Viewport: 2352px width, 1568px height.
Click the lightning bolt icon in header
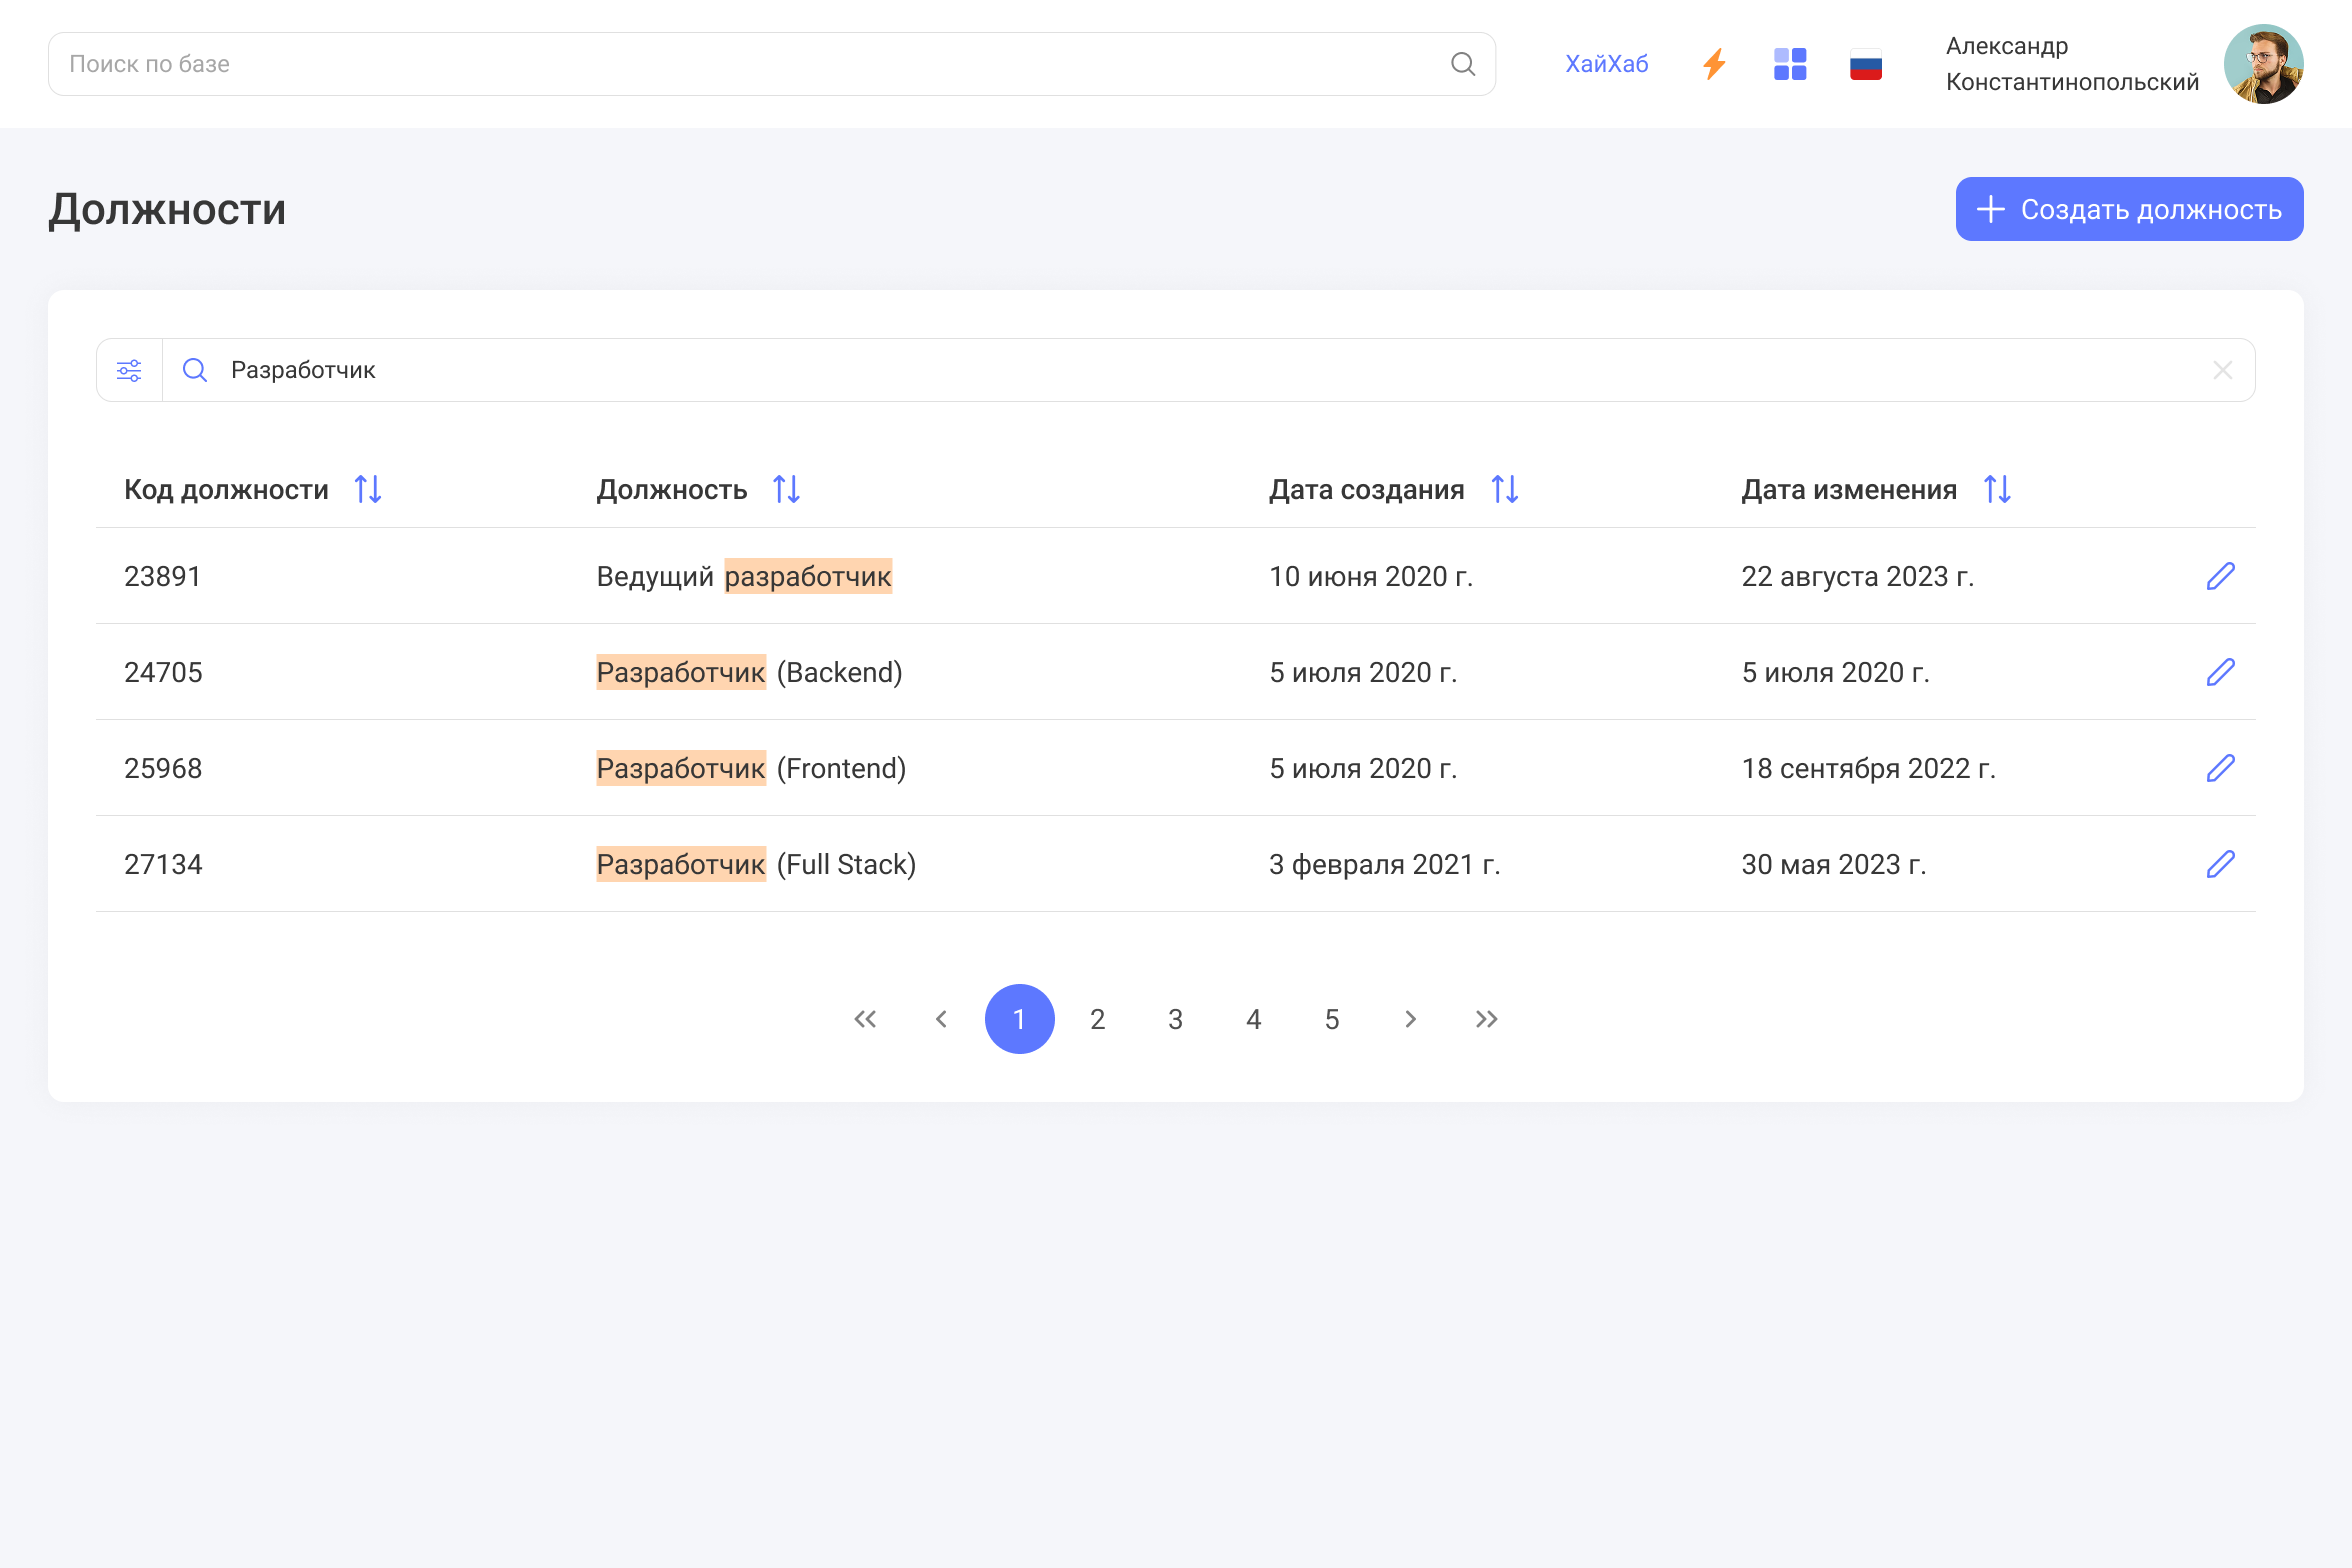click(1714, 64)
